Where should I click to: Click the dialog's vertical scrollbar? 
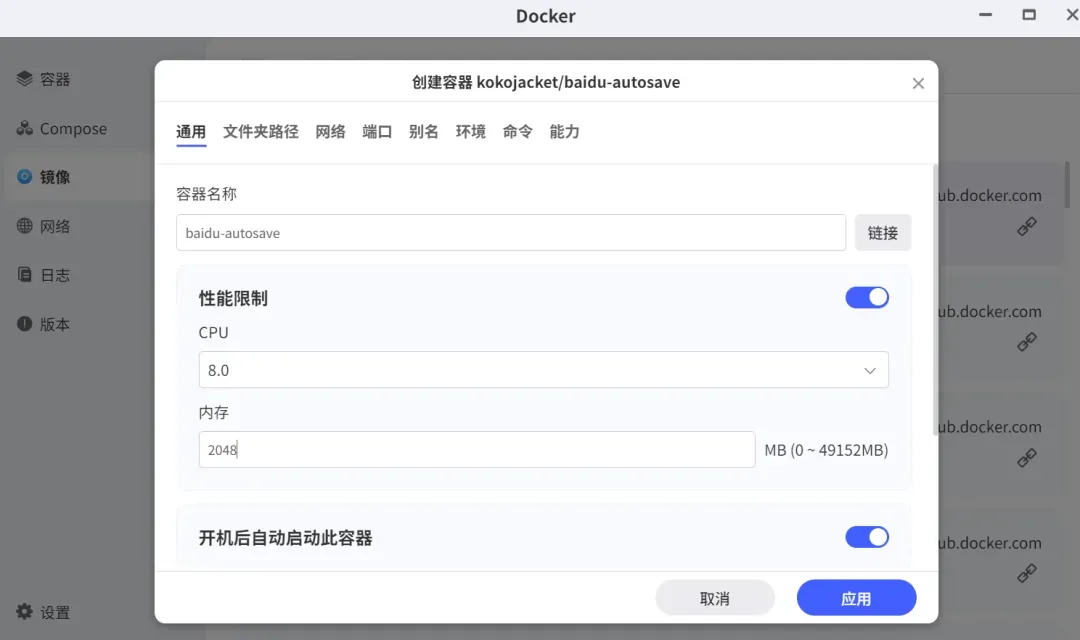(935, 300)
